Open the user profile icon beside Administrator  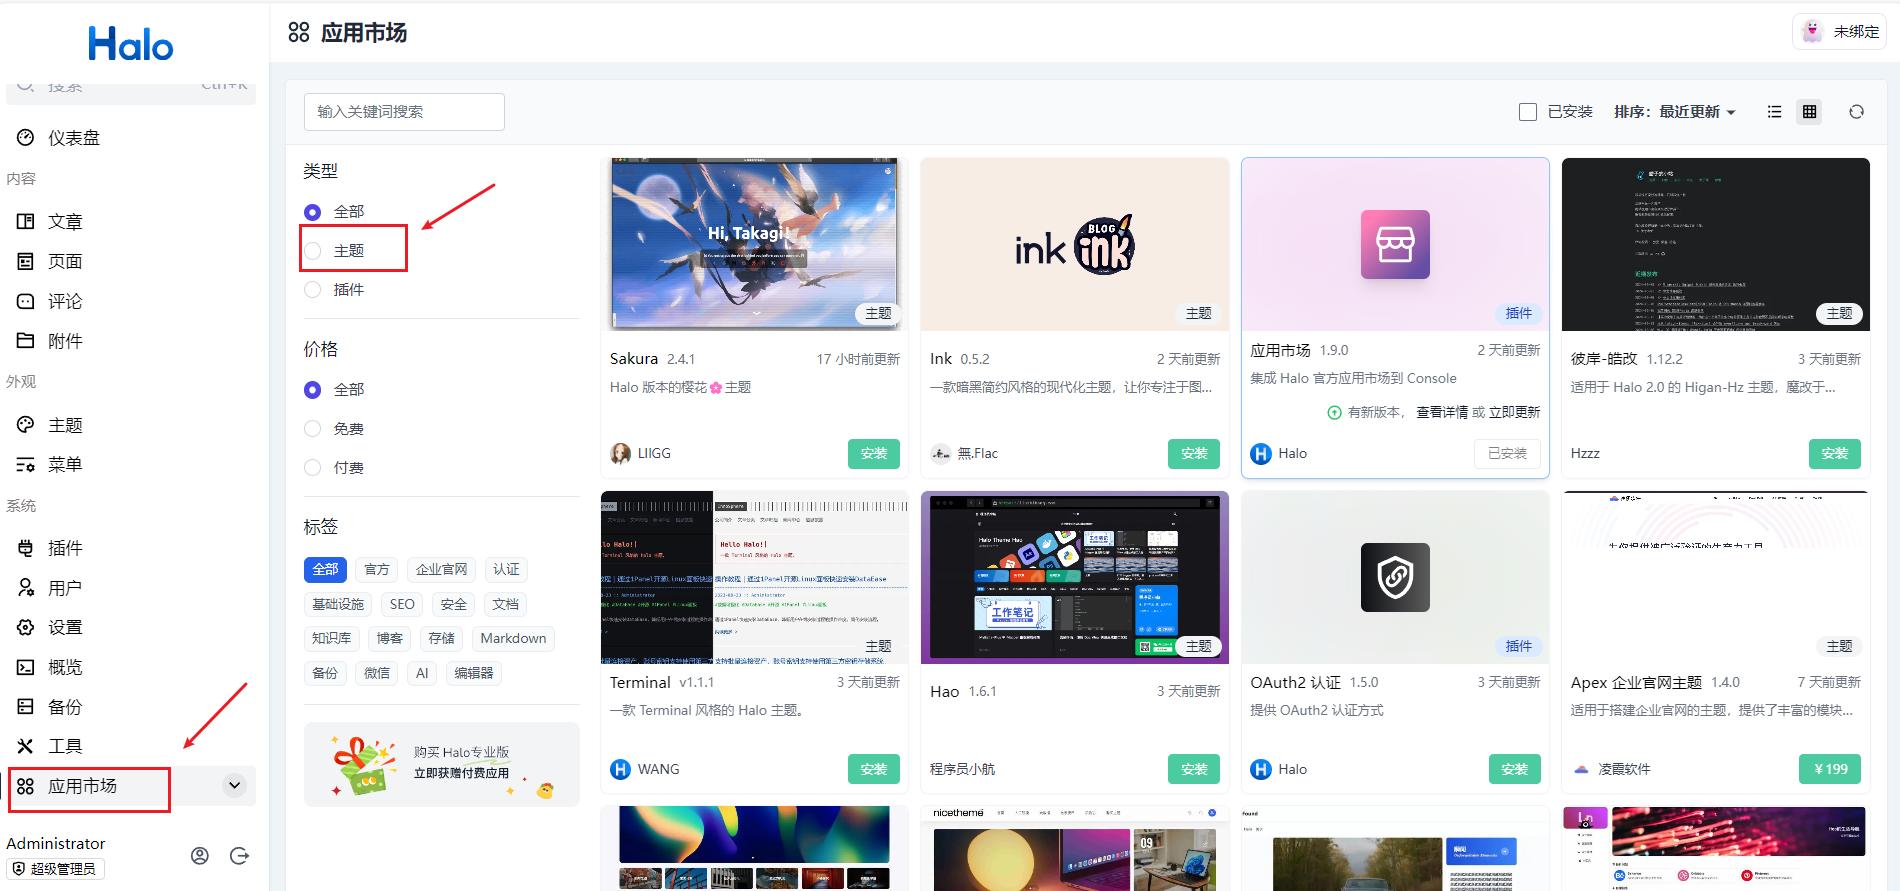click(x=200, y=856)
